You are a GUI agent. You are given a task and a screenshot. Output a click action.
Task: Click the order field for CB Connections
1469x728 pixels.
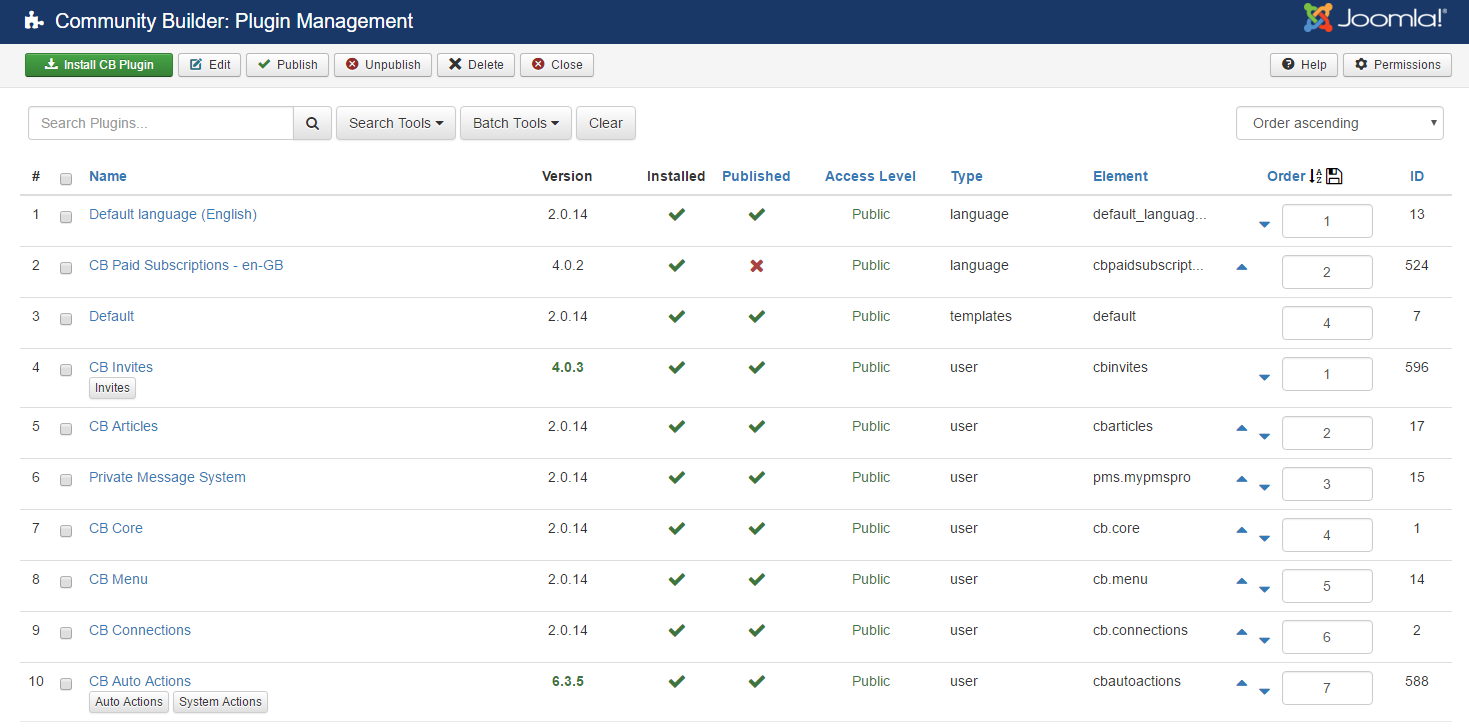(1327, 637)
